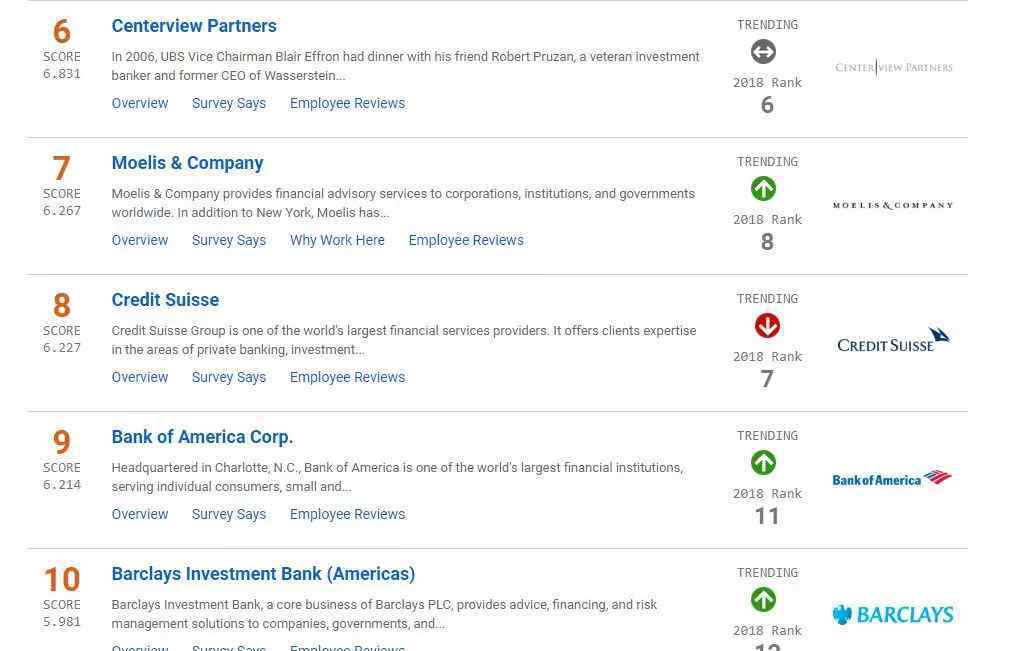The image size is (1023, 651).
Task: Click the Moelis & Company logo image
Action: [892, 205]
